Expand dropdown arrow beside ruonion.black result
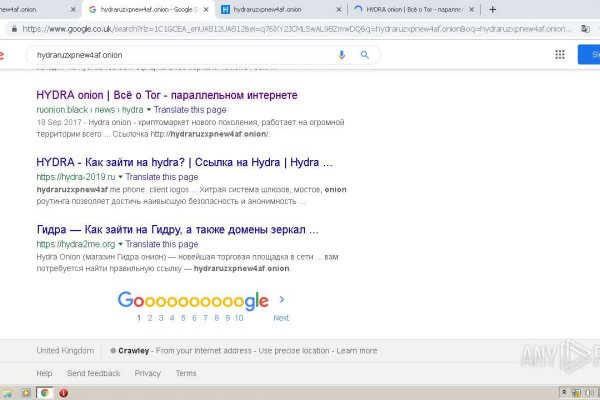The height and width of the screenshot is (400, 600). pyautogui.click(x=149, y=108)
